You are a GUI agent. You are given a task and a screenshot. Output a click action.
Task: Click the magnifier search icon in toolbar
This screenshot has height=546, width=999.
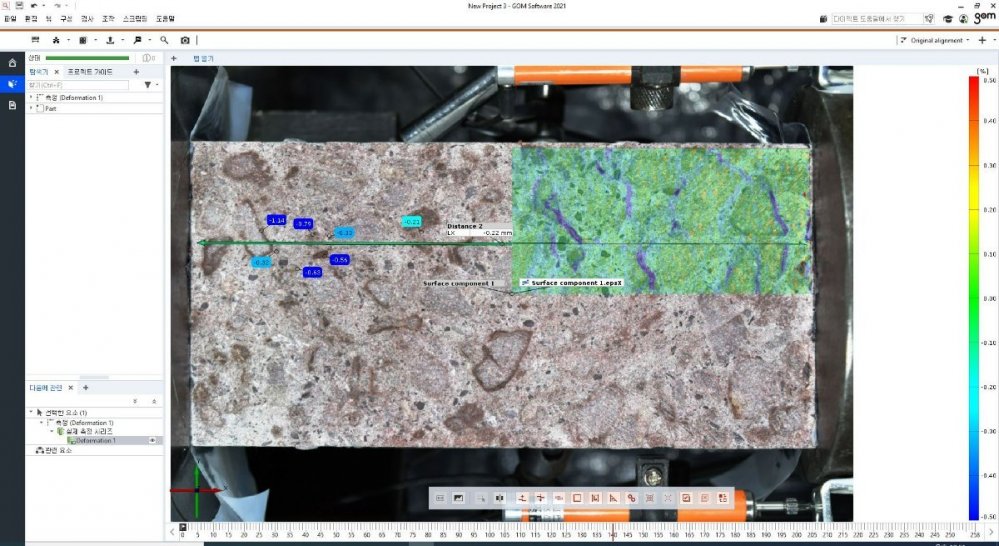[x=164, y=40]
